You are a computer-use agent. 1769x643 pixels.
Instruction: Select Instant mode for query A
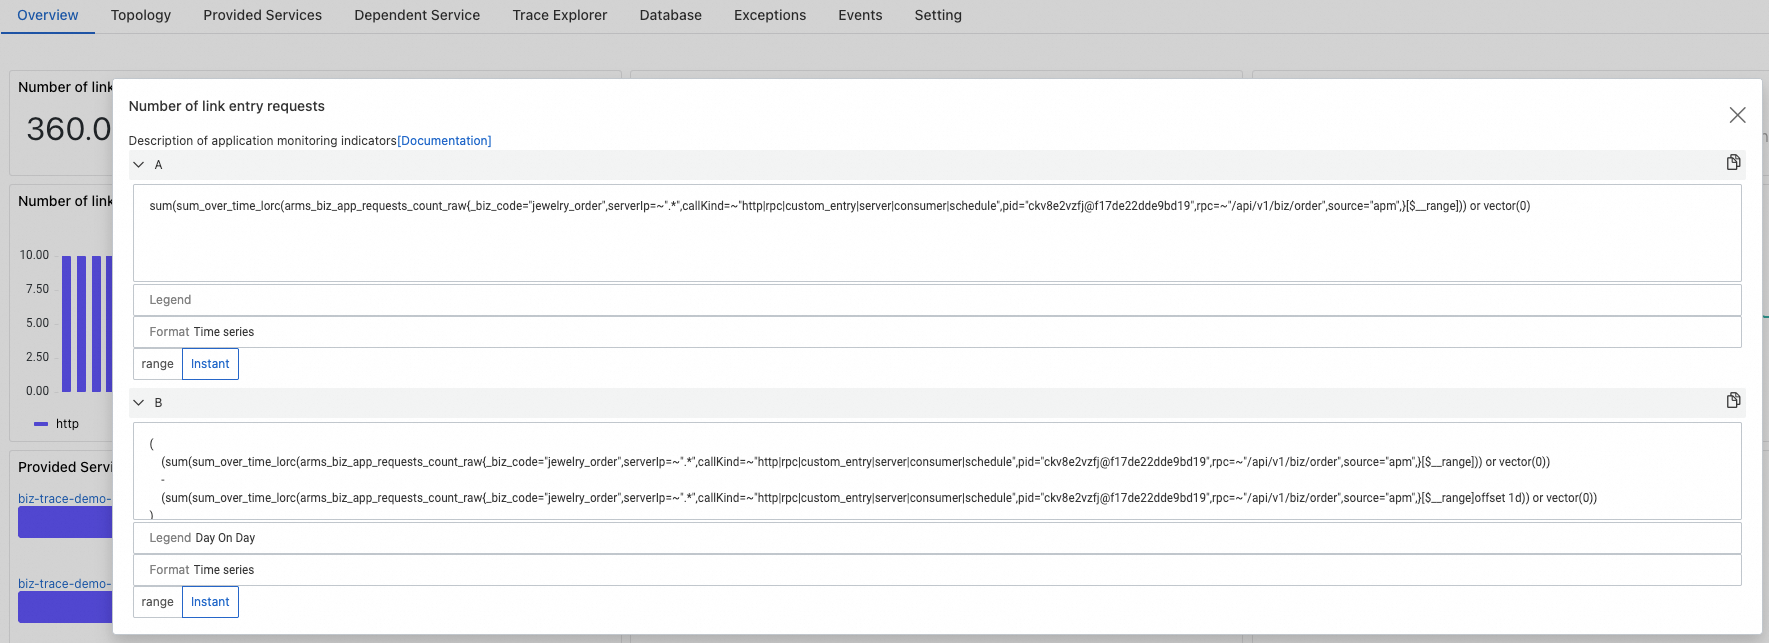click(x=210, y=364)
